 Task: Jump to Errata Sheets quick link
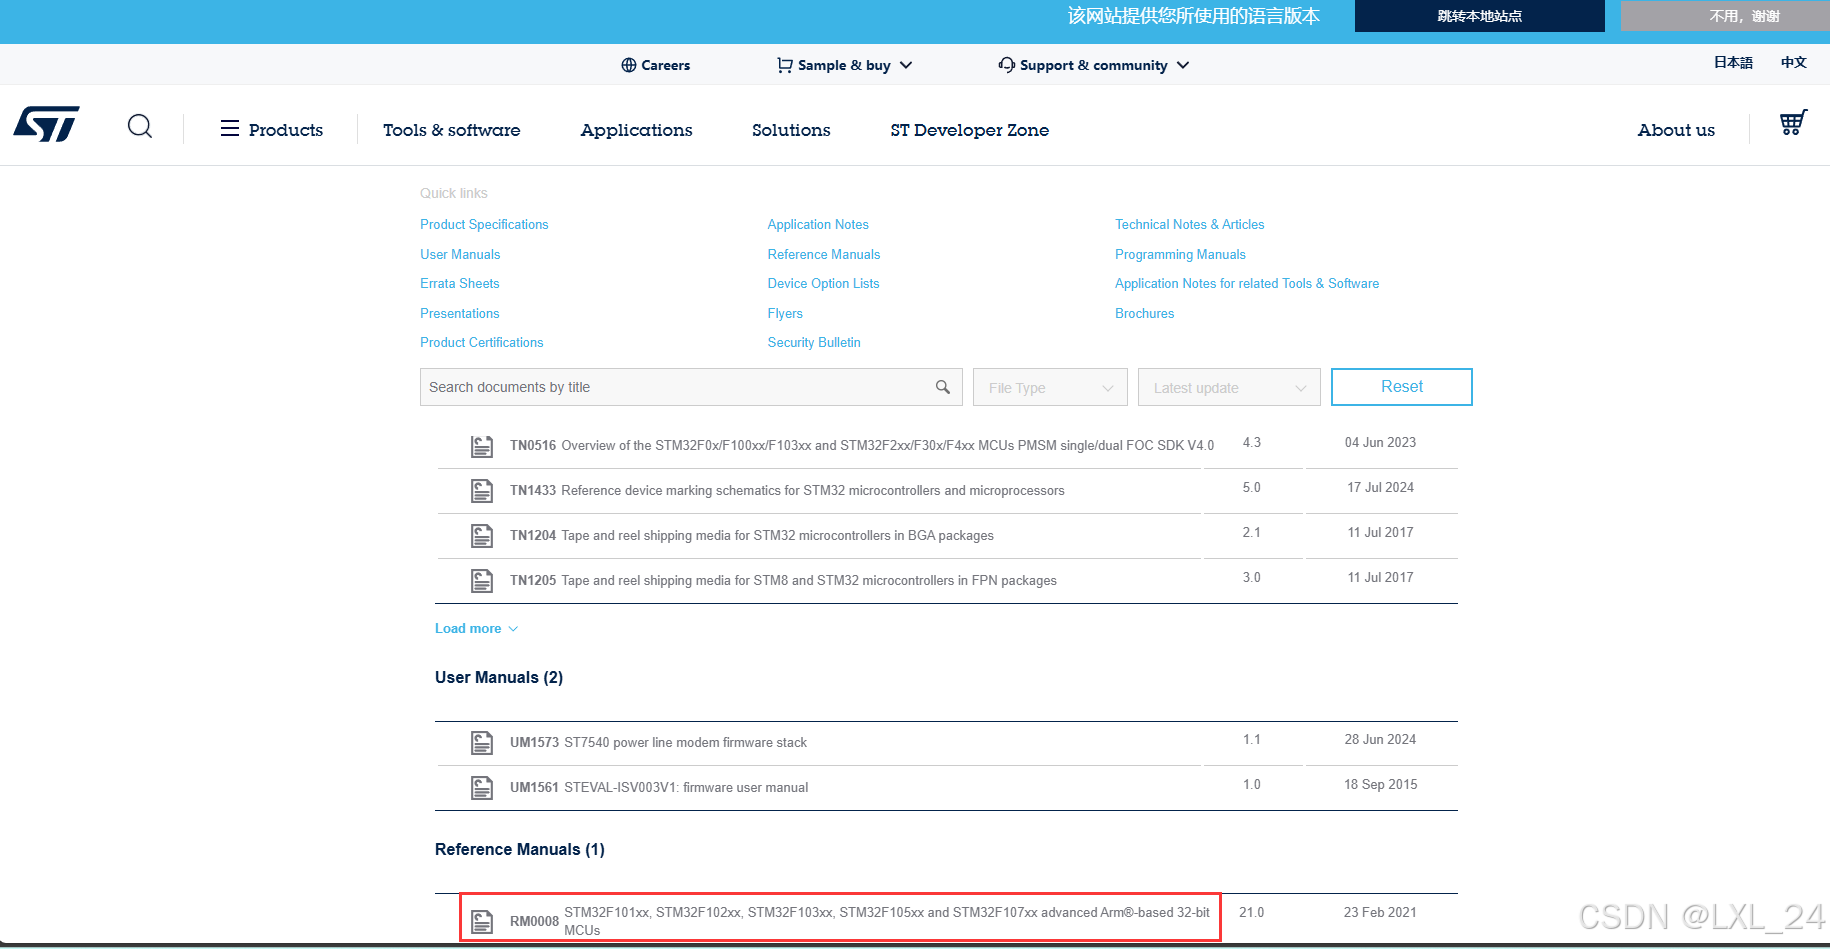460,284
